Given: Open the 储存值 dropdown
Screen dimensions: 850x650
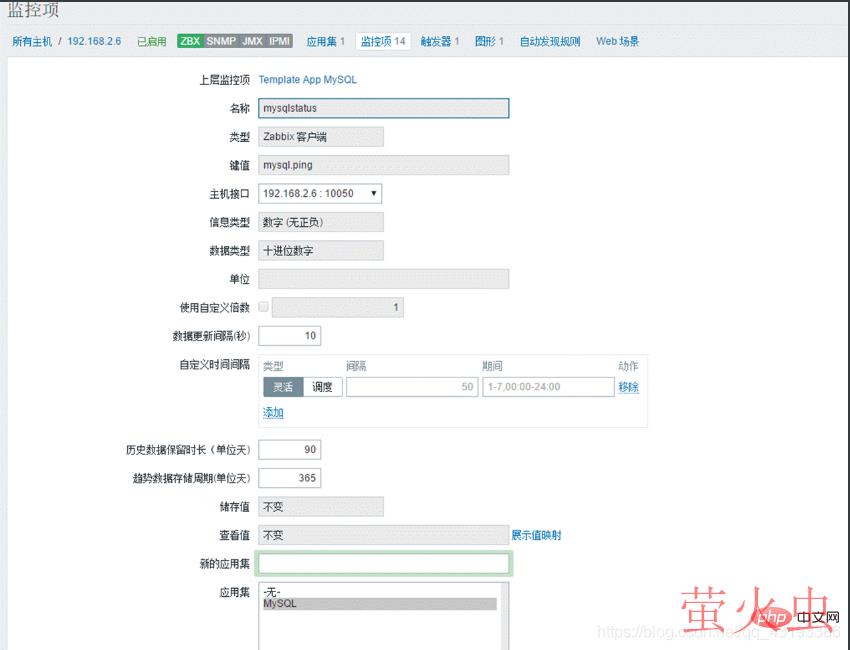Looking at the screenshot, I should tap(321, 506).
